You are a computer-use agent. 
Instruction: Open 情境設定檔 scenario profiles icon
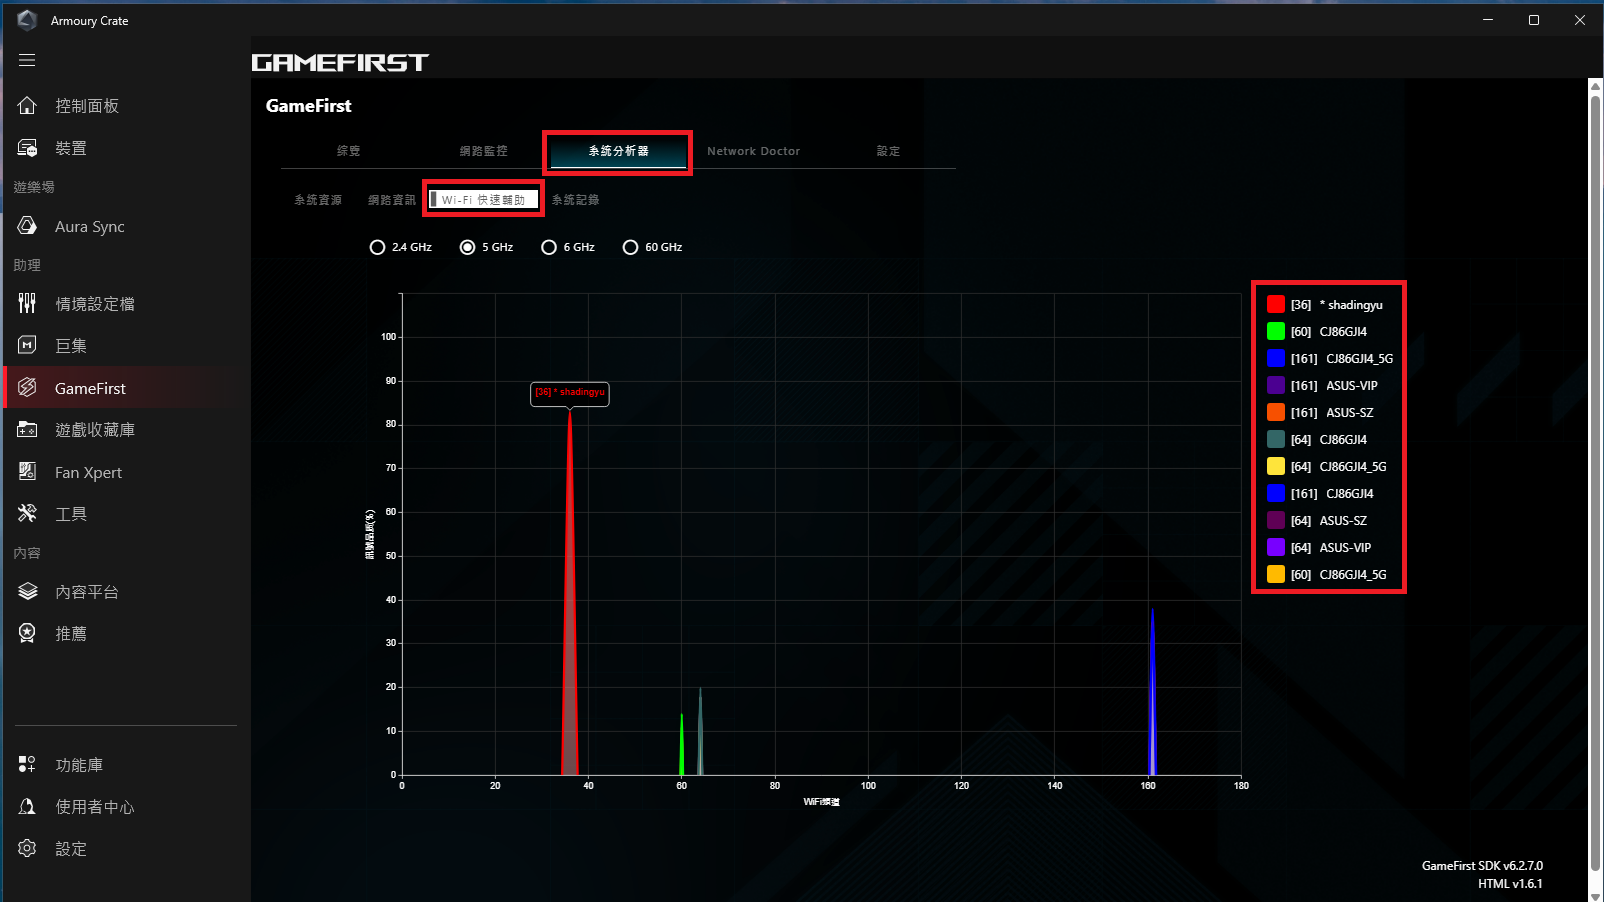point(27,303)
